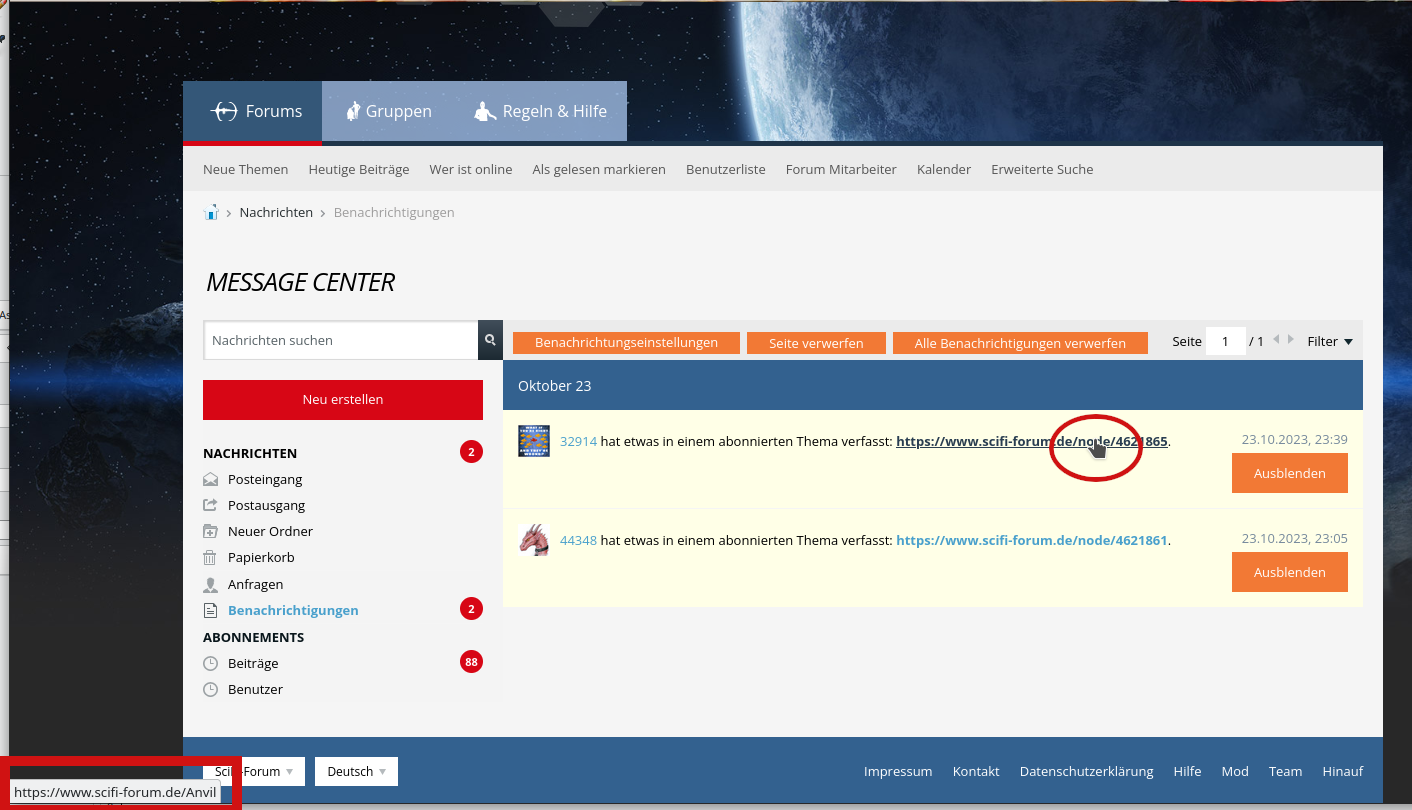Open profile of user 44348
1412x810 pixels.
tap(578, 540)
